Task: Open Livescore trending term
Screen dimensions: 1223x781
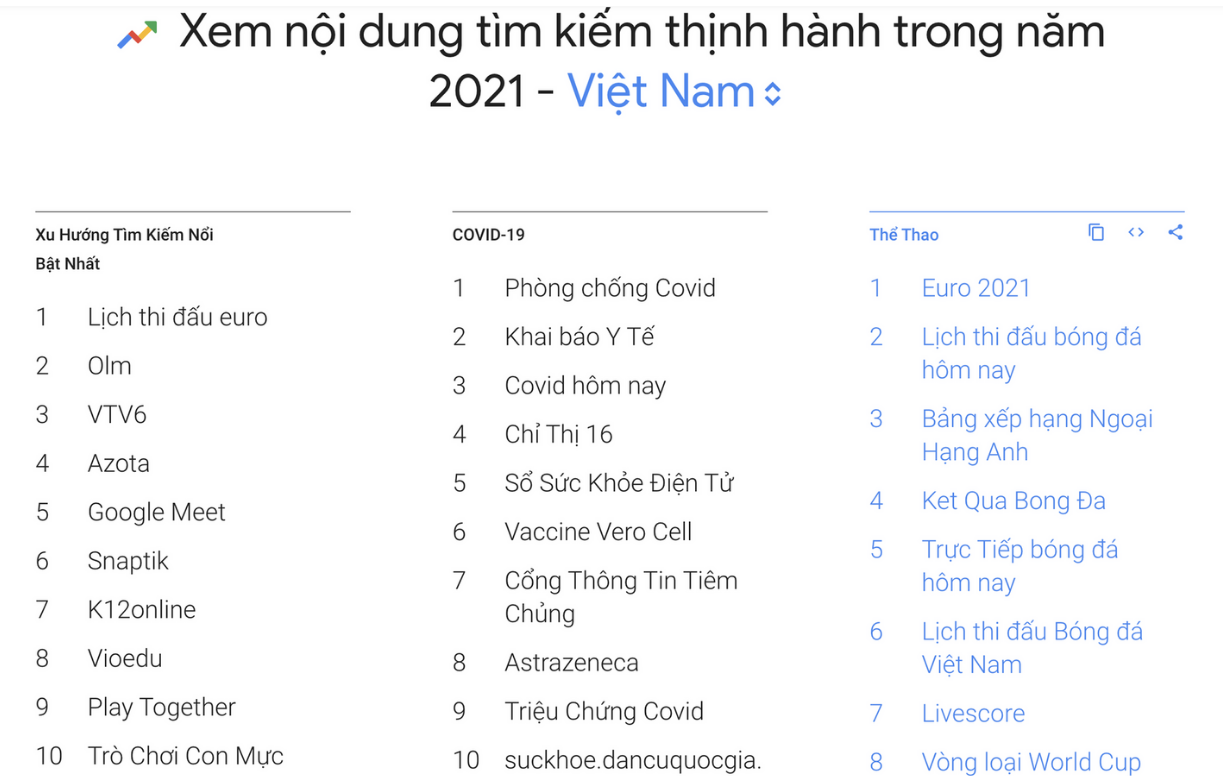Action: point(973,714)
